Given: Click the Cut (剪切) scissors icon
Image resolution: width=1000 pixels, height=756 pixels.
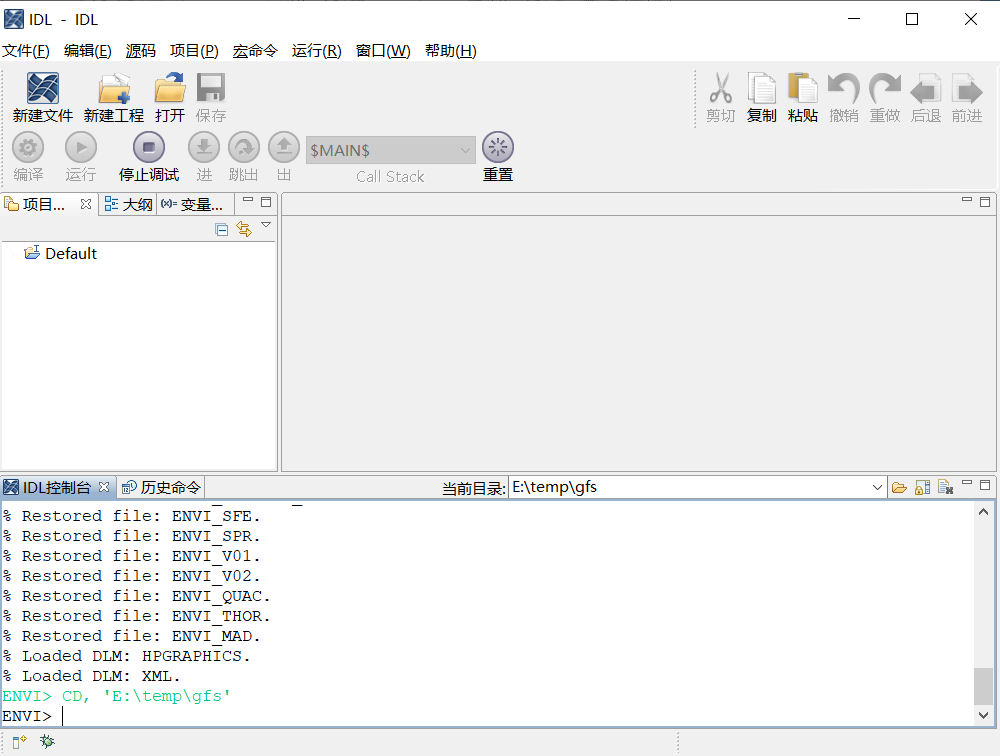Looking at the screenshot, I should pos(721,88).
